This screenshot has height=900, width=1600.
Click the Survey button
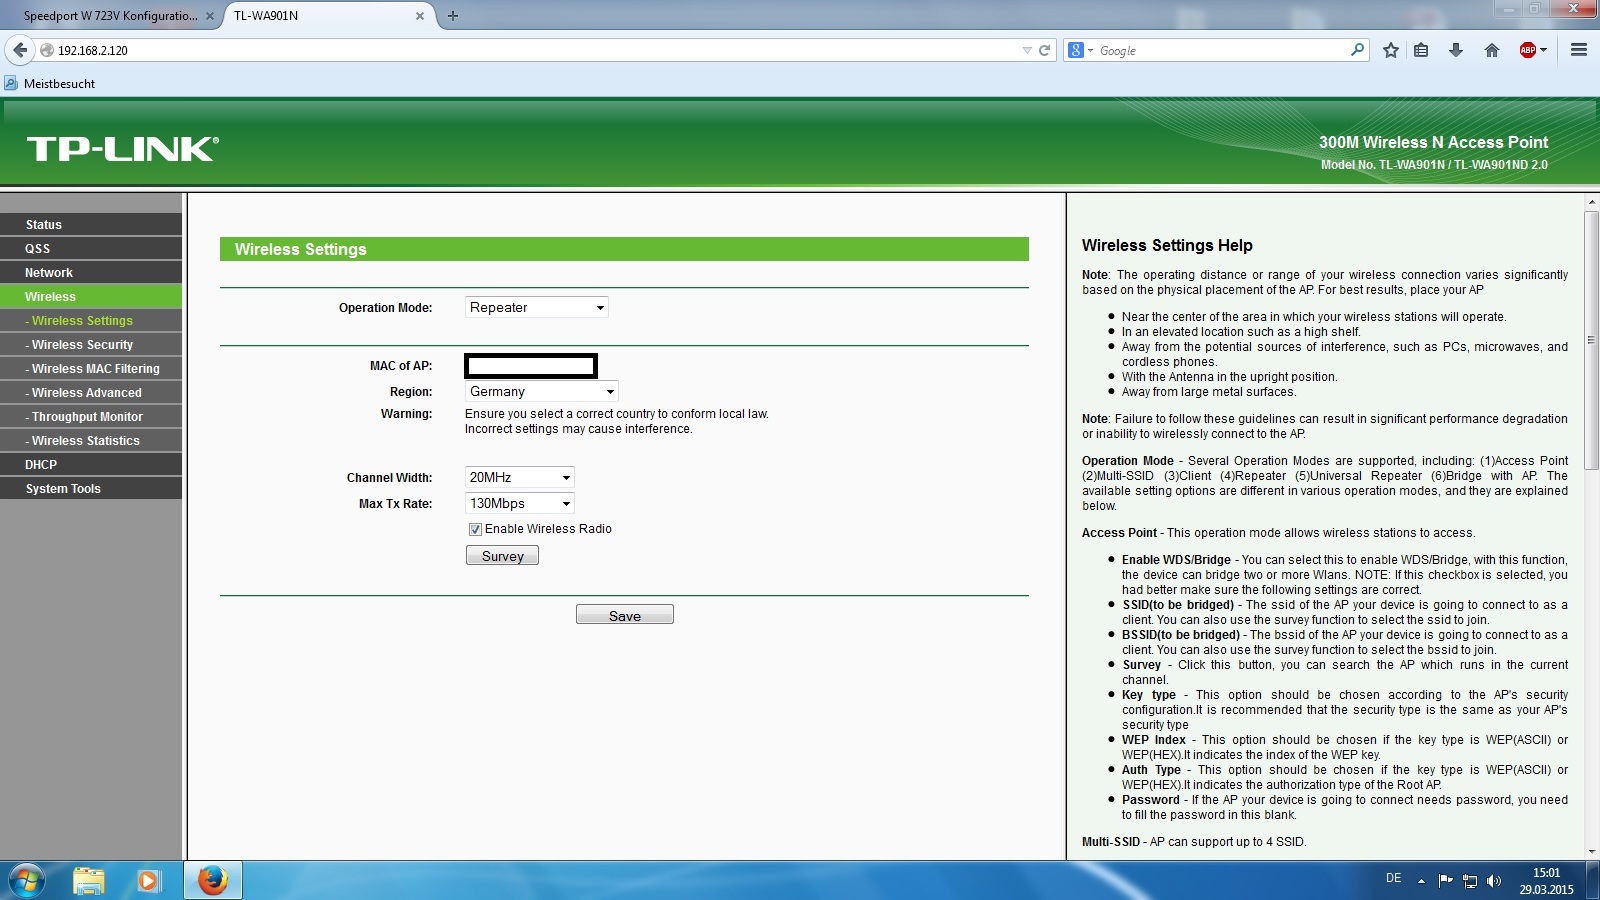(502, 556)
